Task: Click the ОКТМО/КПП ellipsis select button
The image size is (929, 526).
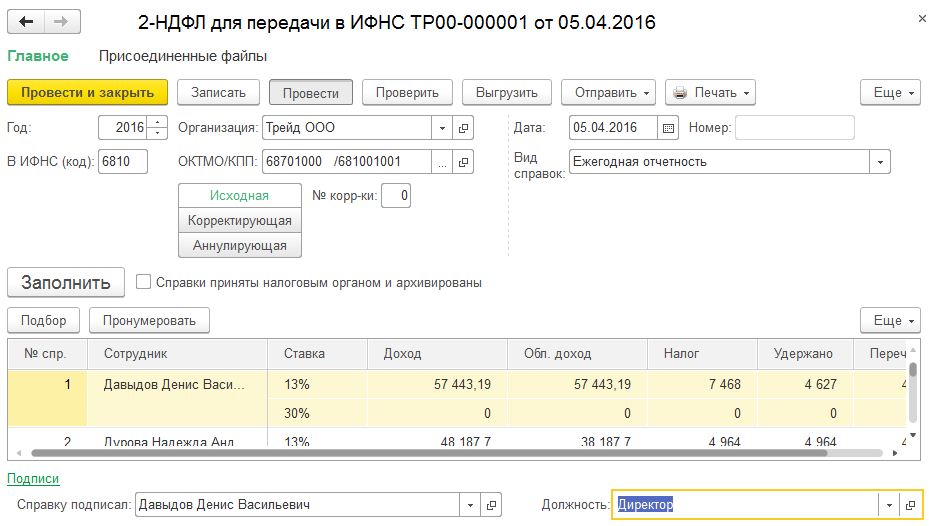Action: (x=442, y=162)
